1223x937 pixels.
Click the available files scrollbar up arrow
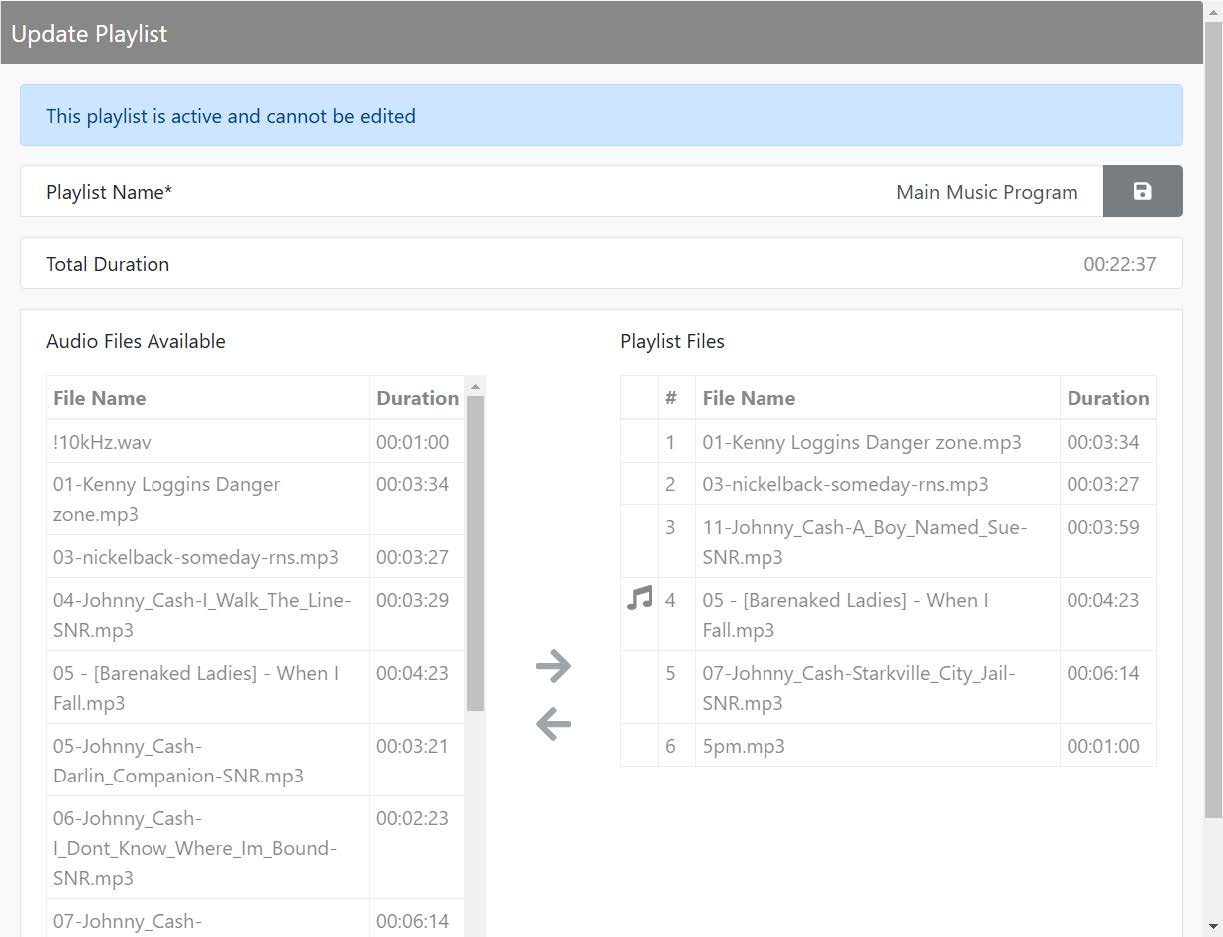tap(475, 386)
